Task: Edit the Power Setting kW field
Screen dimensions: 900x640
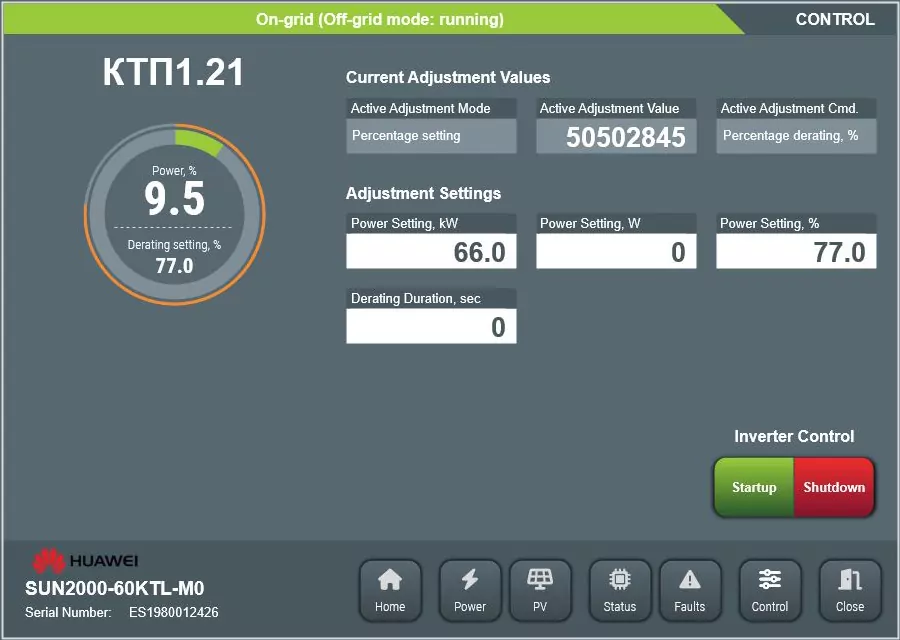Action: (431, 251)
